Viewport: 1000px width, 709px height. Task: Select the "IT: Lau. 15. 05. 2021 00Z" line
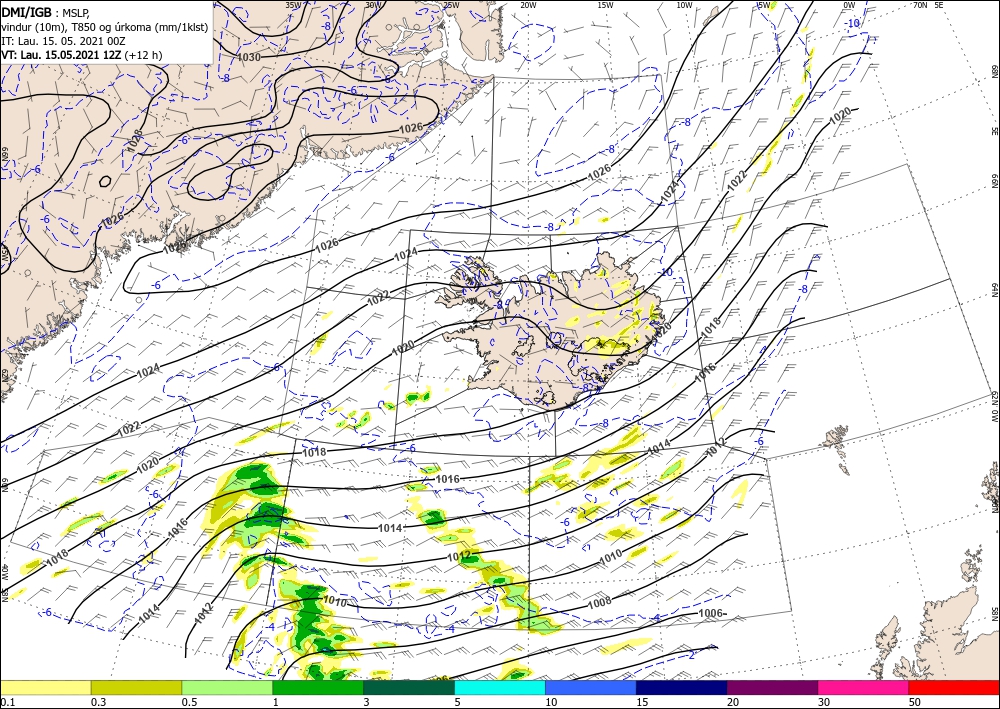point(63,41)
